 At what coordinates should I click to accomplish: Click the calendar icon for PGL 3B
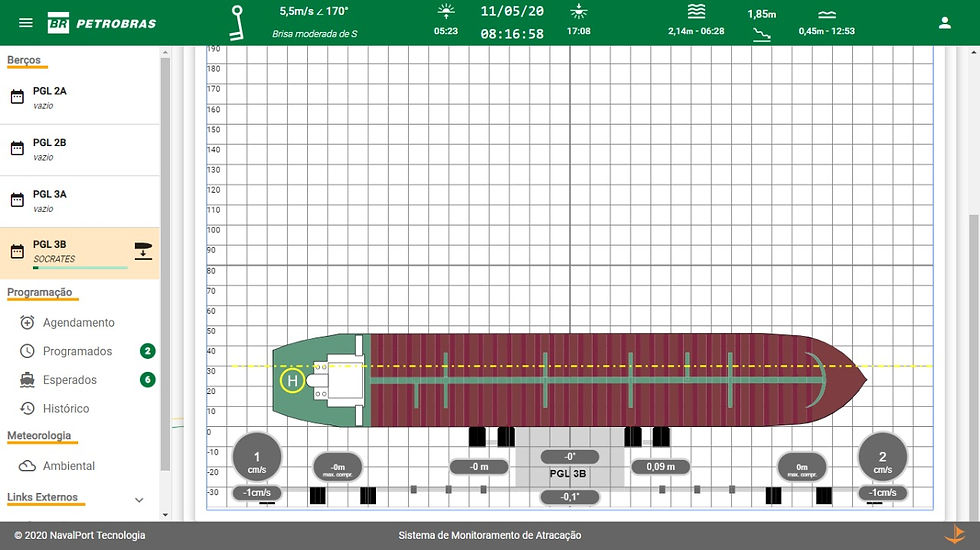click(x=18, y=252)
